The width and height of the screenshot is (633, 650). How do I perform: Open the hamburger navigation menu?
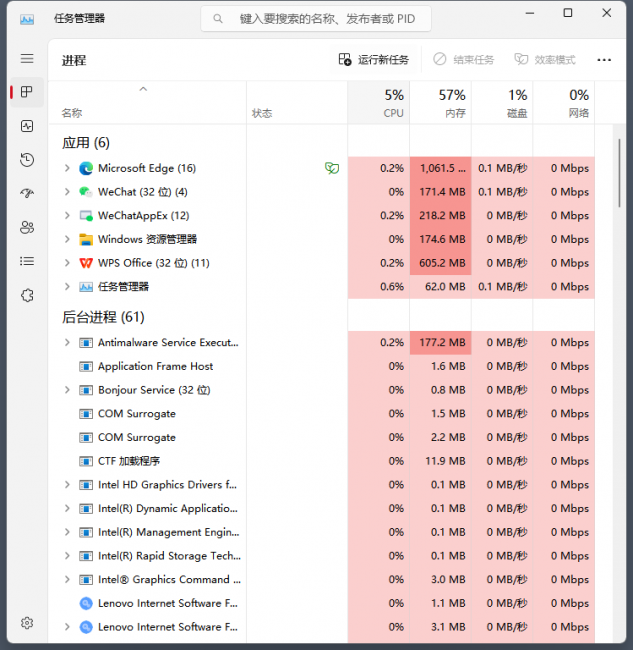coord(27,58)
